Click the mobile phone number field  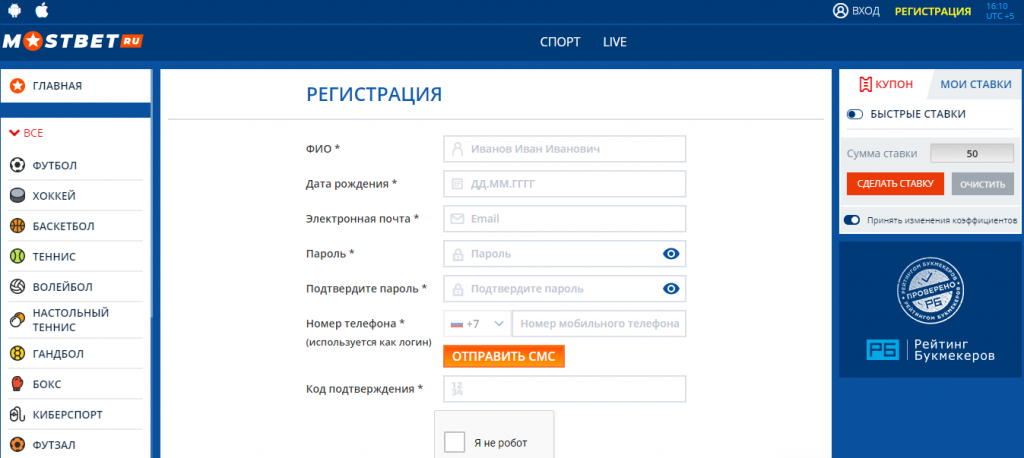tap(600, 323)
